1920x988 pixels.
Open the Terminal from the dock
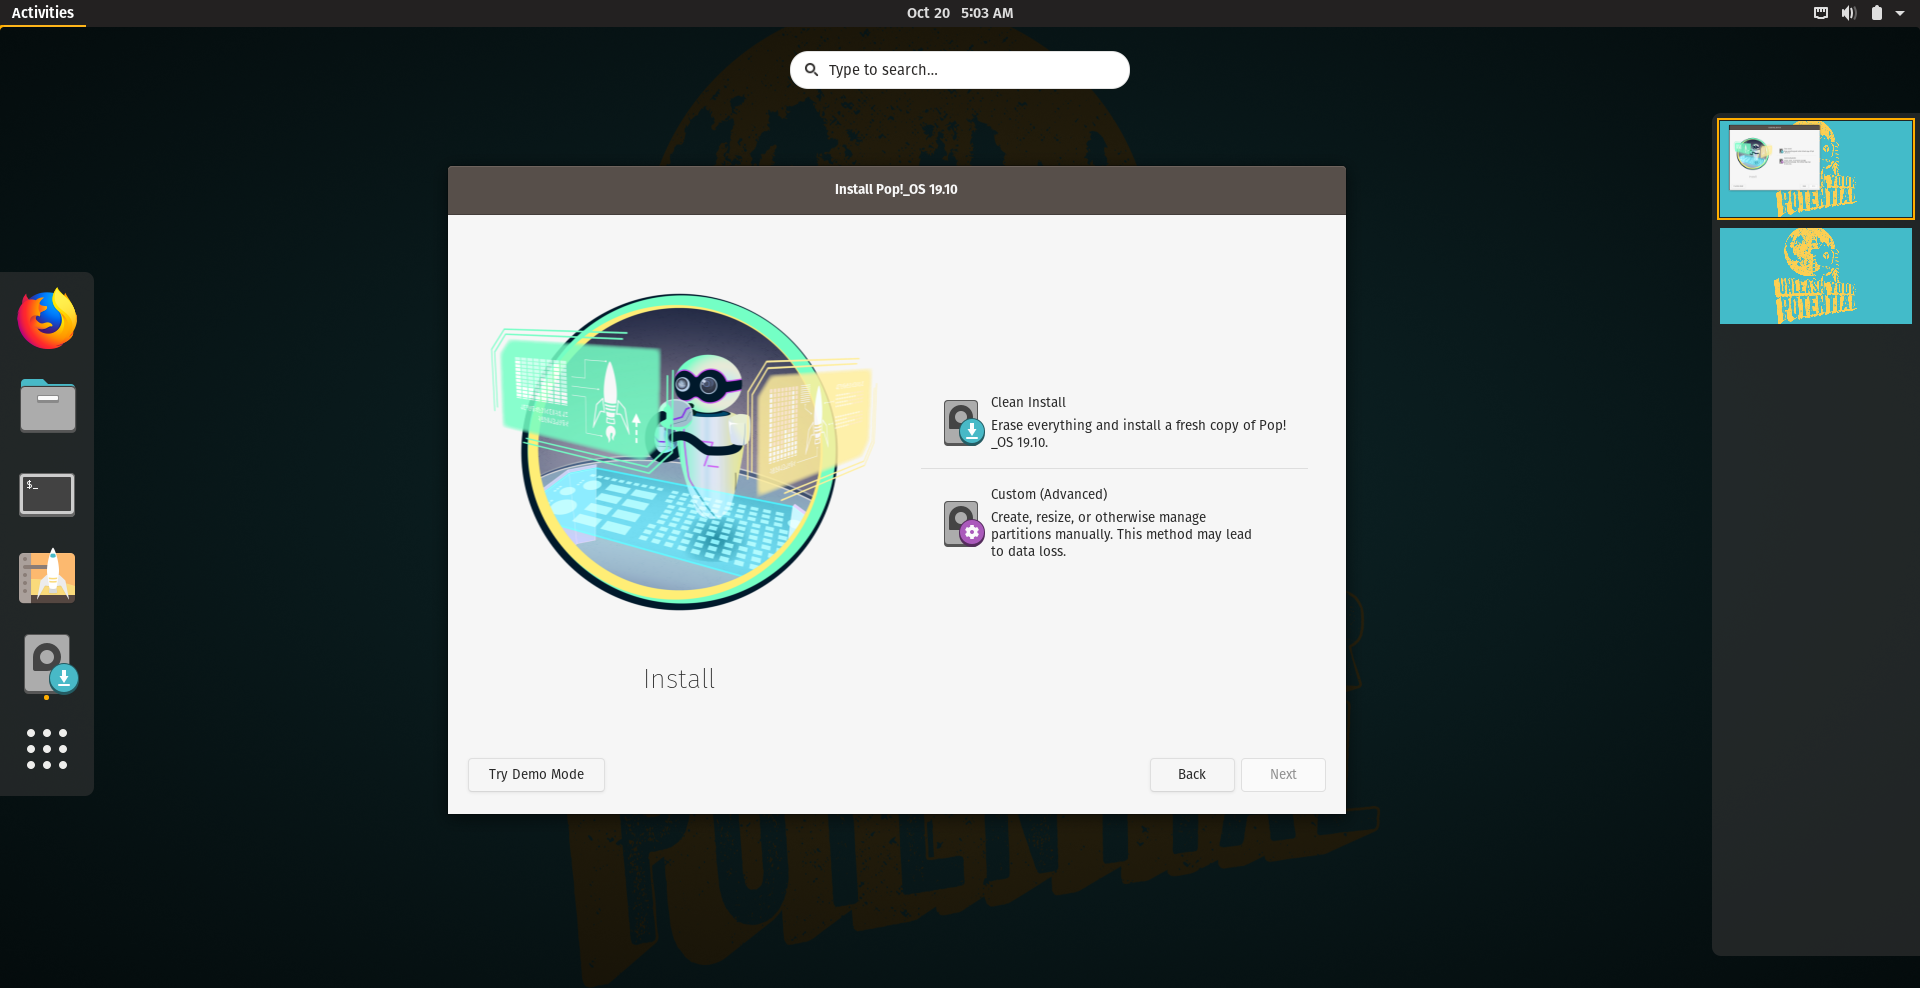point(47,494)
